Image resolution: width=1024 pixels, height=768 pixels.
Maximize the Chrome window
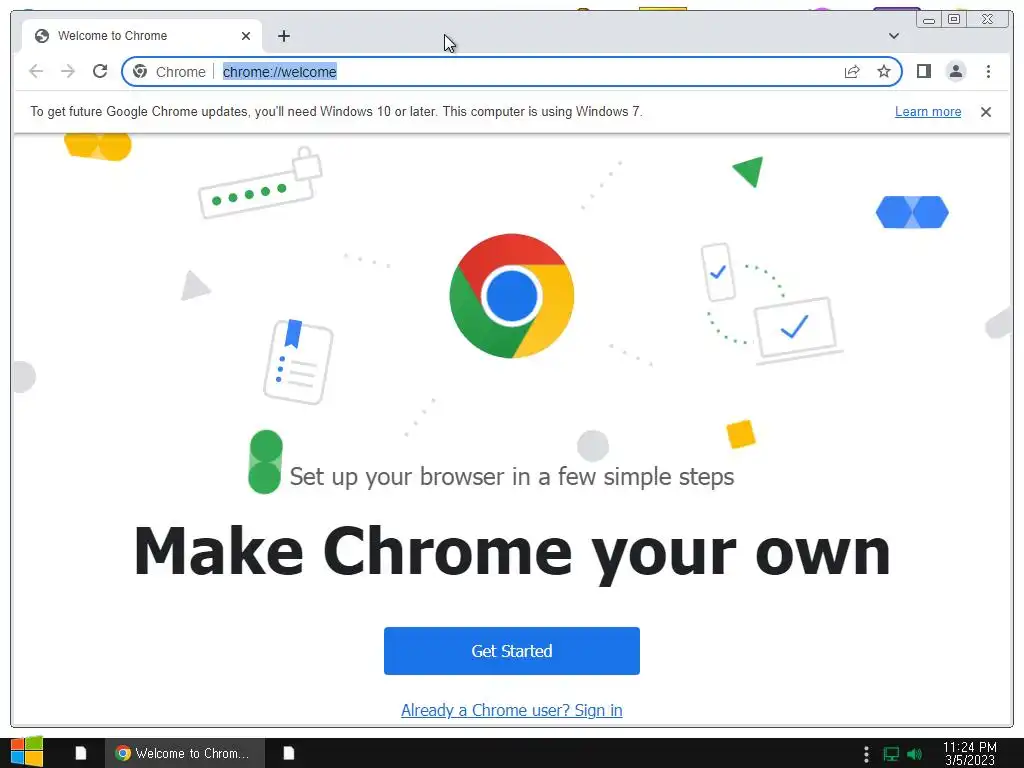coord(954,20)
